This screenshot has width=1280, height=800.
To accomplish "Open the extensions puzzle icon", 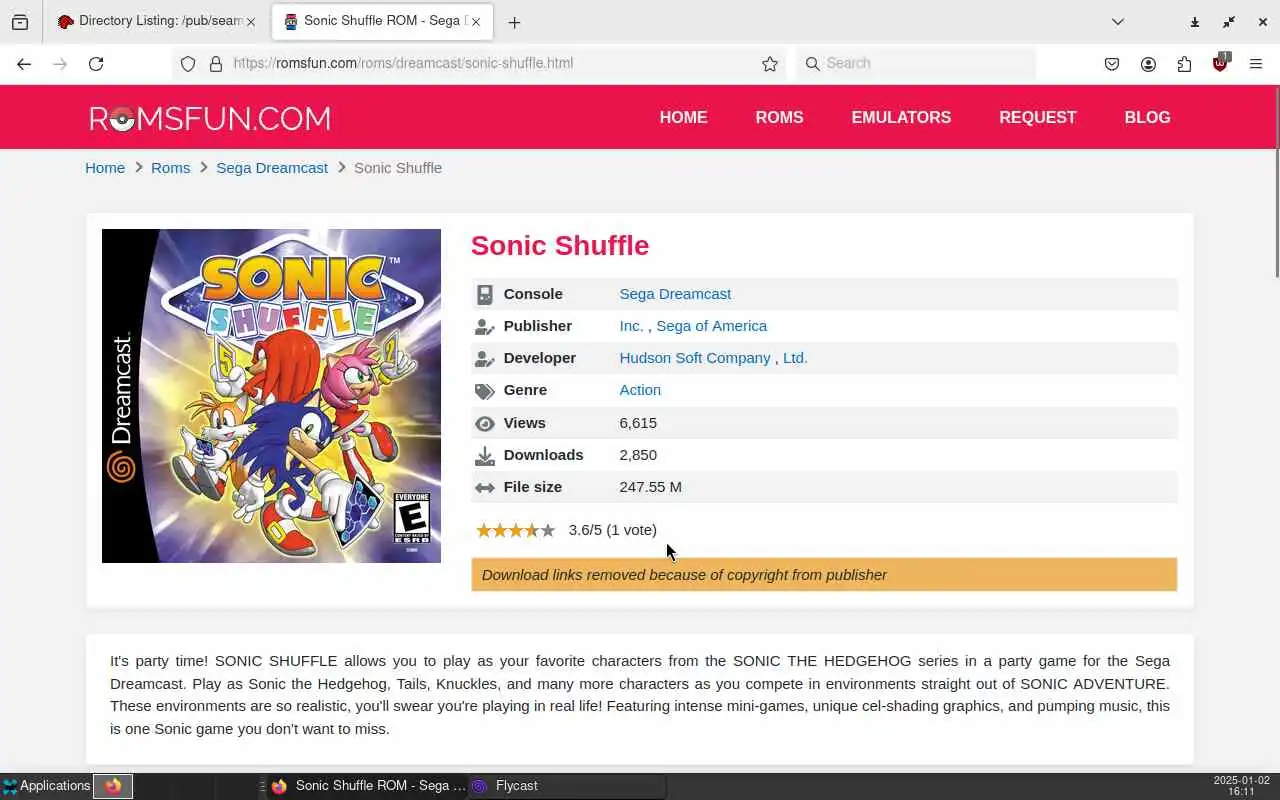I will pyautogui.click(x=1184, y=64).
